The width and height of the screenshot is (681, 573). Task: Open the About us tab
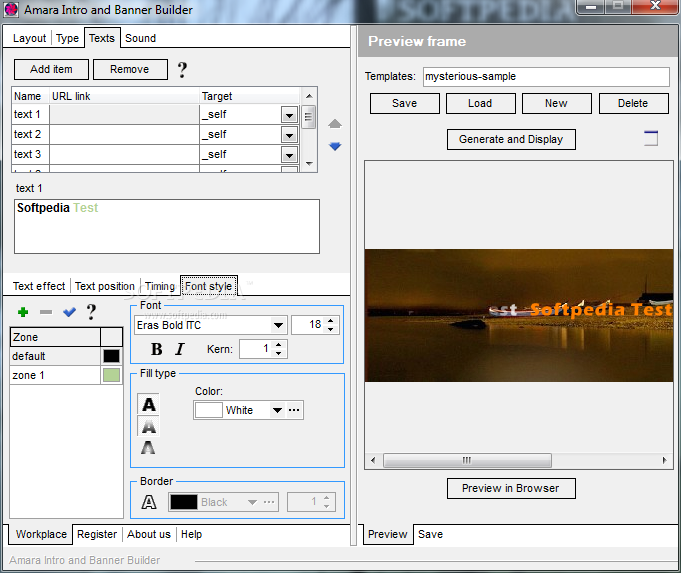coord(149,534)
